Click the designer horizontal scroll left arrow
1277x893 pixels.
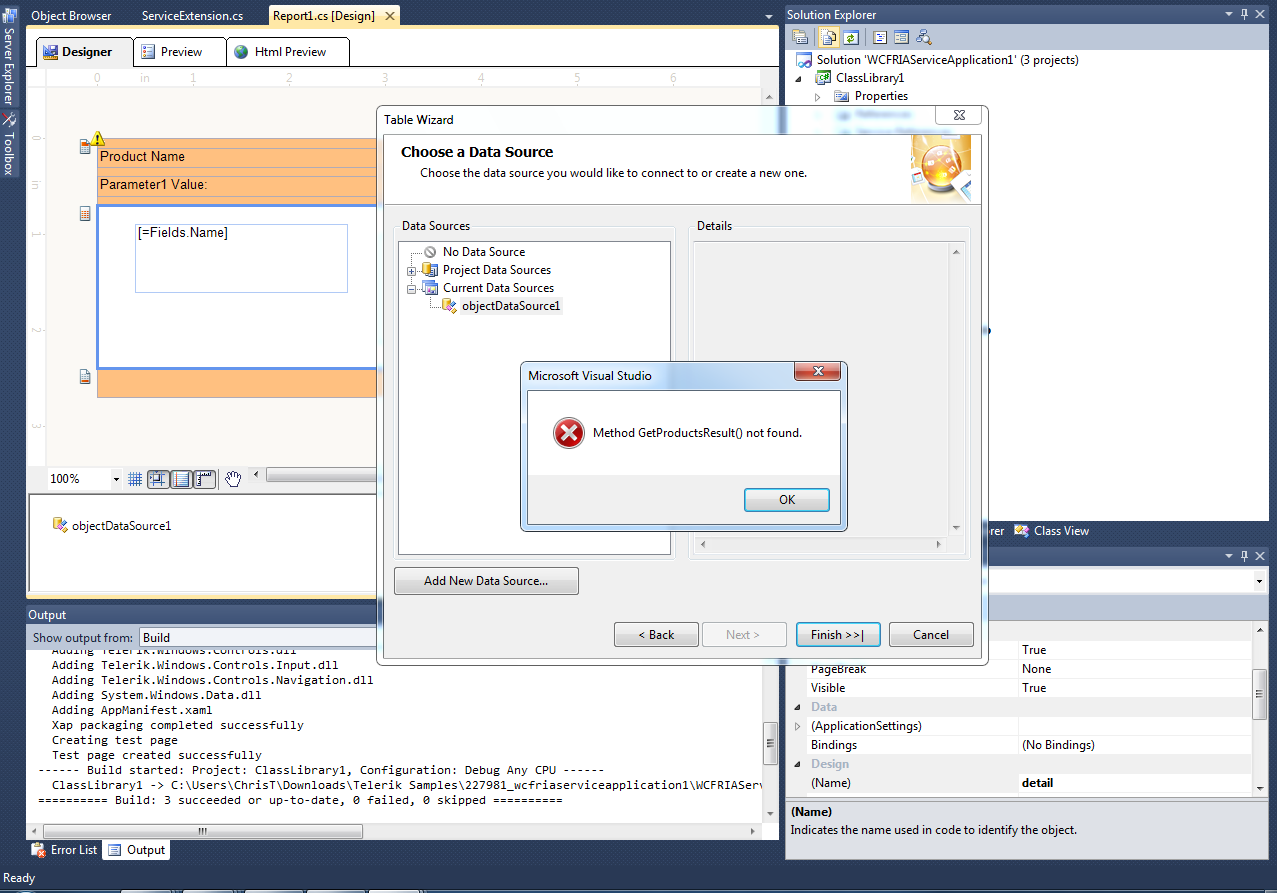(256, 475)
